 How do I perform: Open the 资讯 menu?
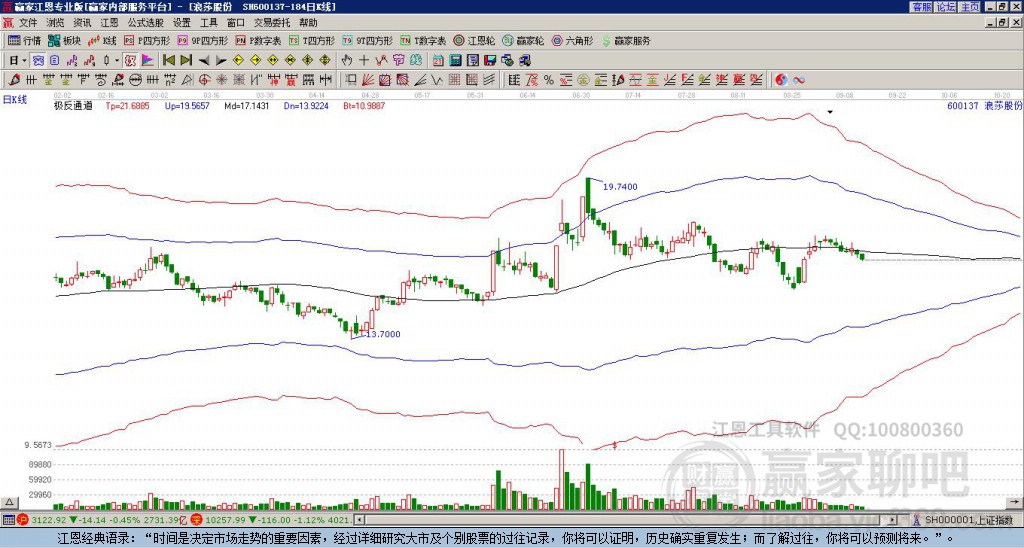(x=82, y=23)
